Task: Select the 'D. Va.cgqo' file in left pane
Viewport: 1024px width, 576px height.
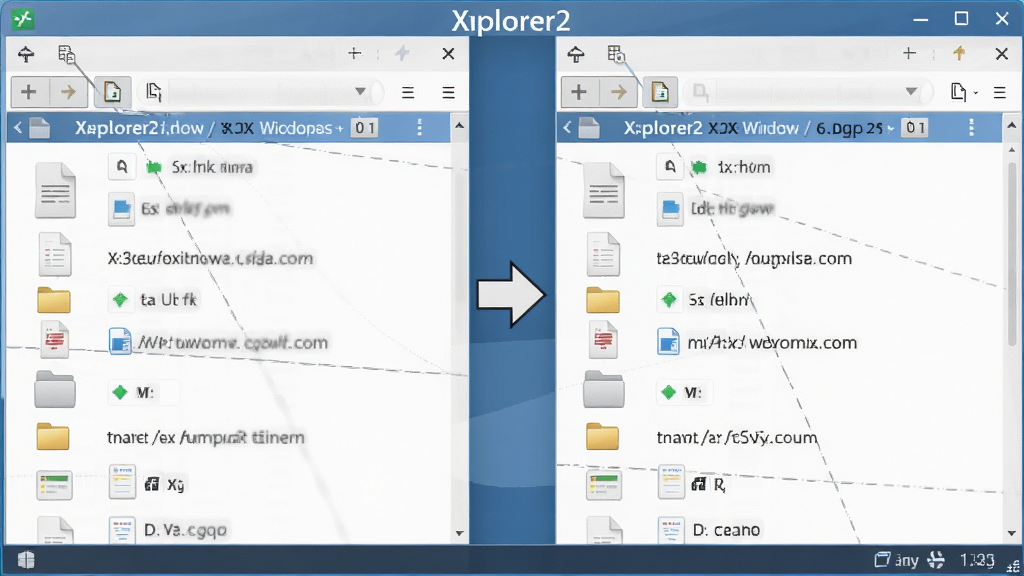Action: tap(185, 530)
